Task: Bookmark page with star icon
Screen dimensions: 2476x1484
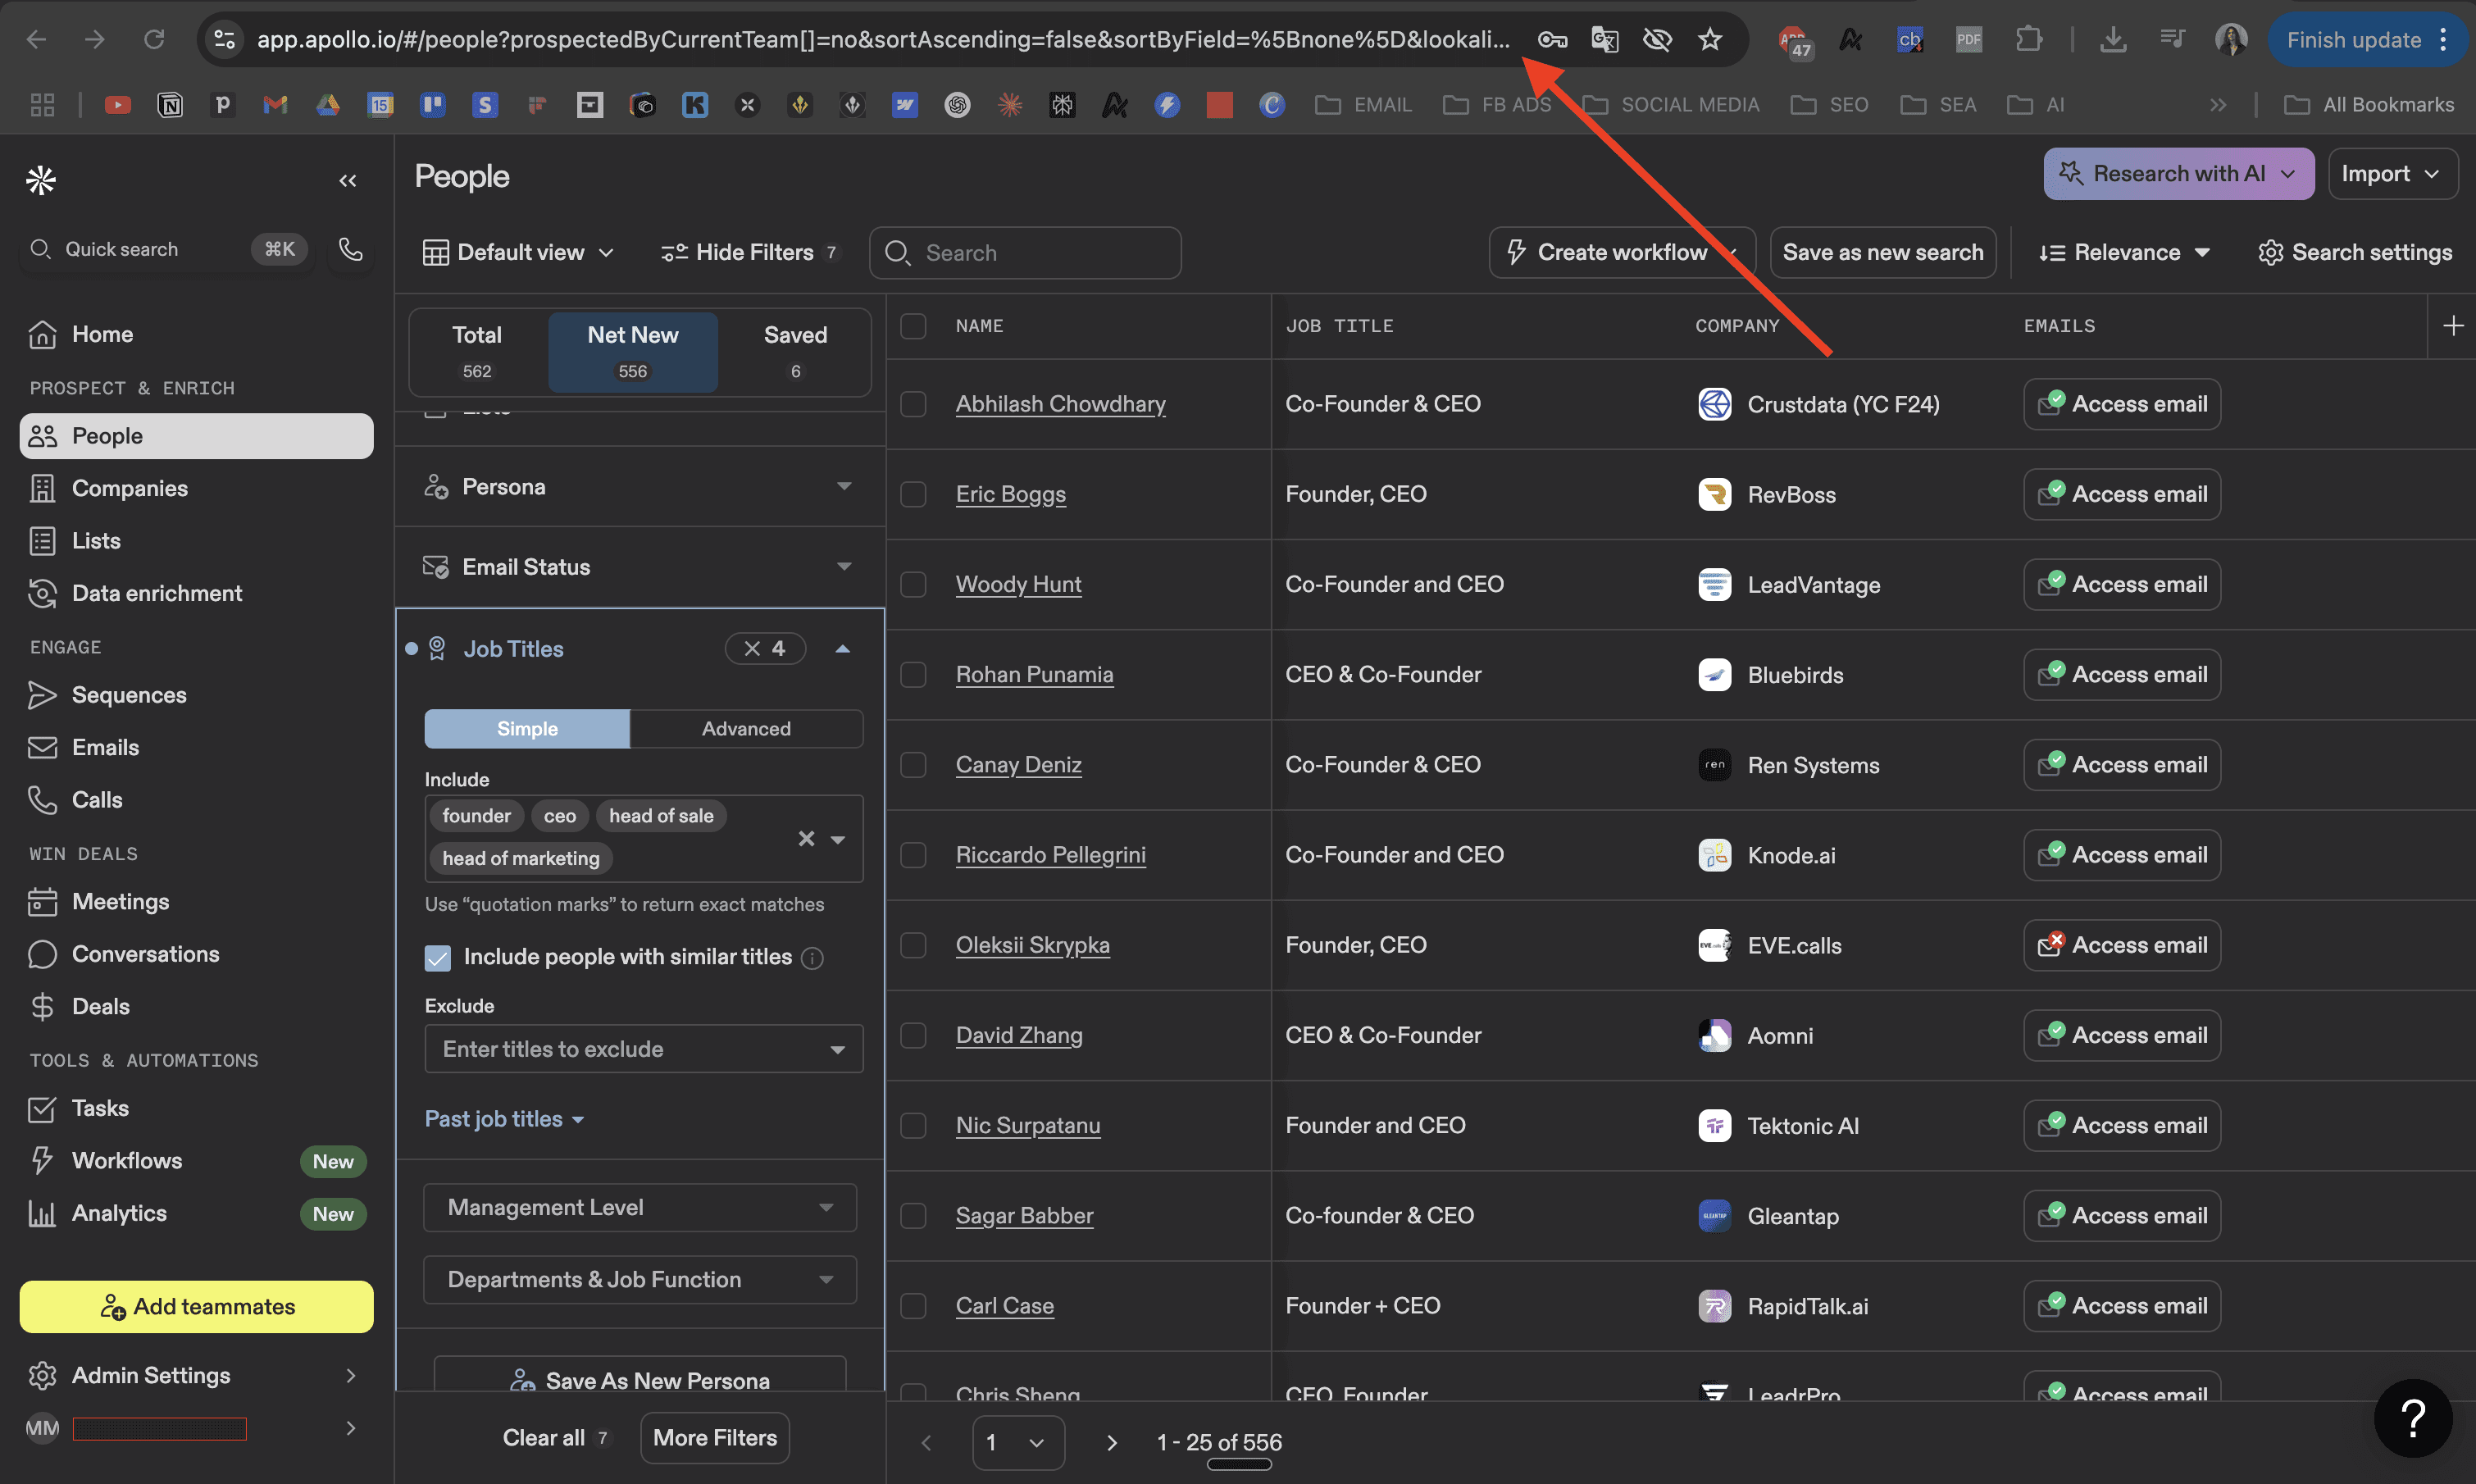Action: [1710, 40]
